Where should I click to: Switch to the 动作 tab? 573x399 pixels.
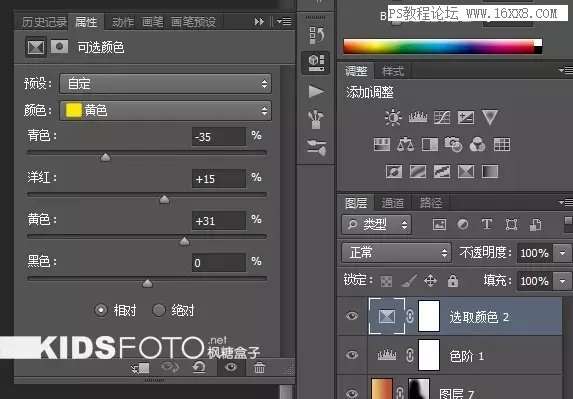pyautogui.click(x=123, y=22)
